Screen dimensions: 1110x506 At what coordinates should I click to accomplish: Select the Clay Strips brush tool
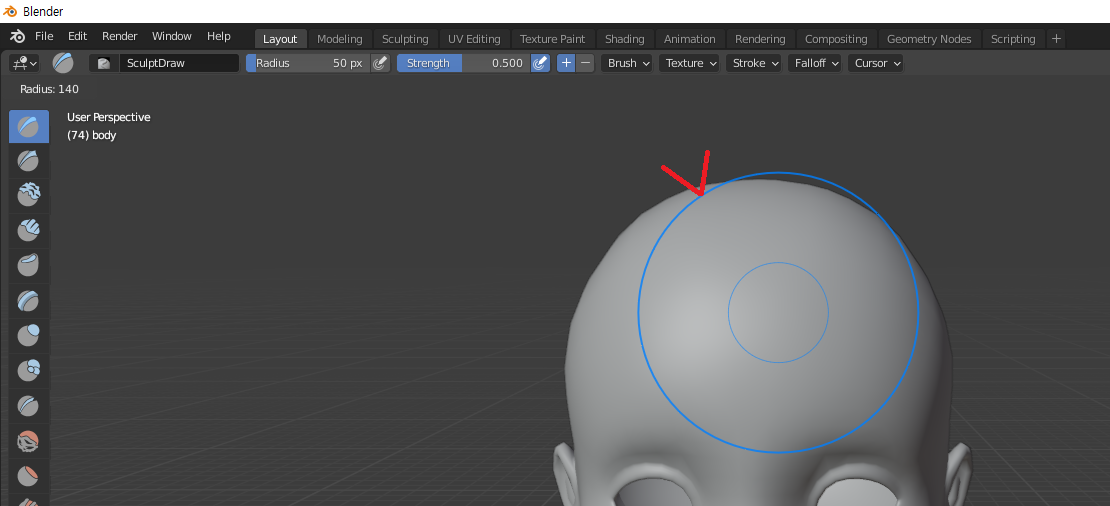coord(29,230)
